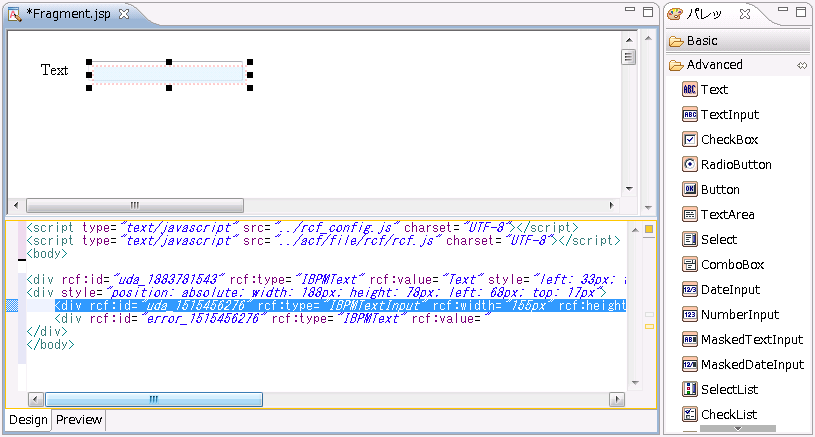The width and height of the screenshot is (815, 437).
Task: Pick the Button widget in palette
Action: click(719, 190)
